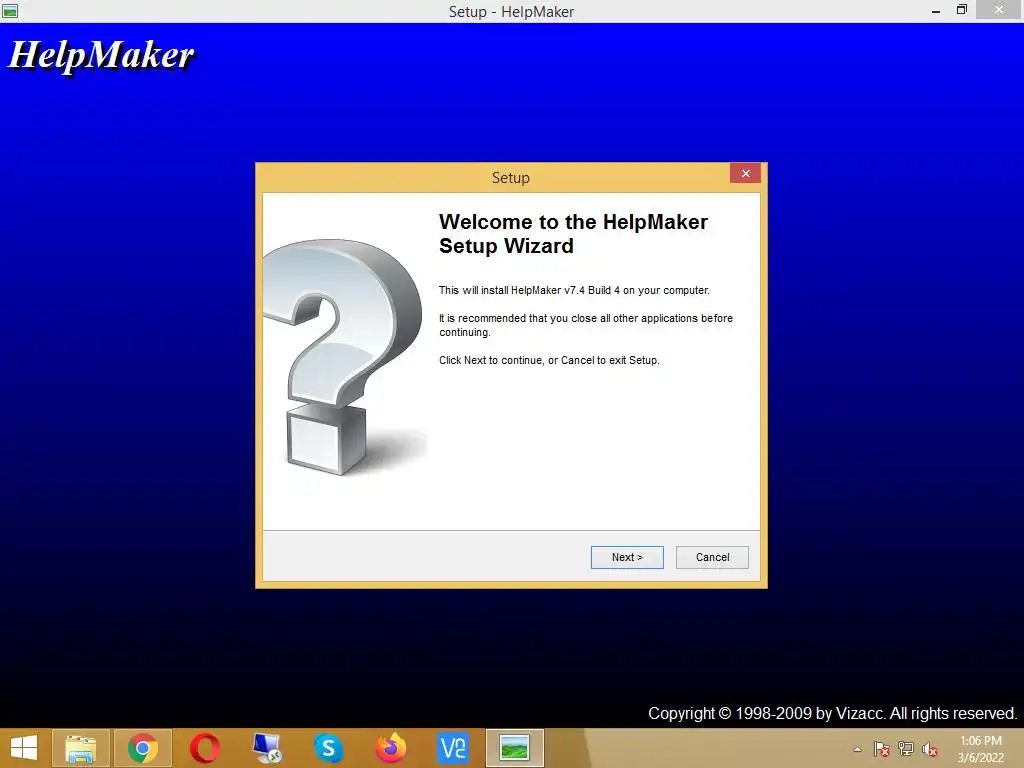Launch Opera browser from the taskbar
The height and width of the screenshot is (768, 1024).
pos(204,748)
